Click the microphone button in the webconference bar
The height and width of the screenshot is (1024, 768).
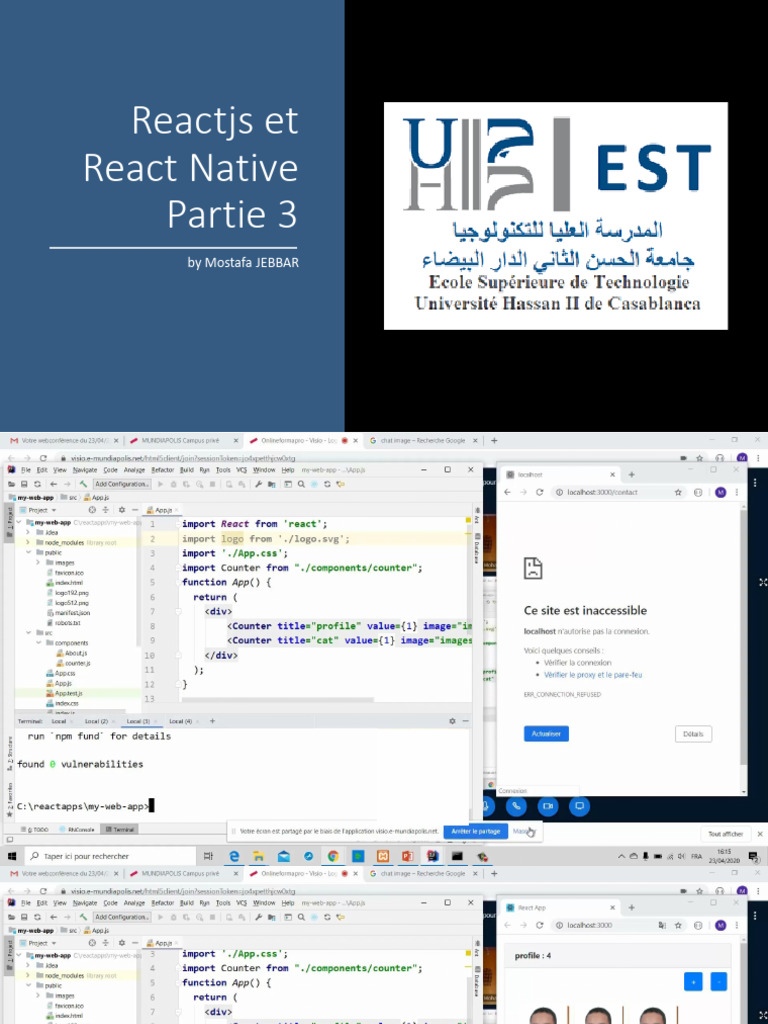coord(486,805)
